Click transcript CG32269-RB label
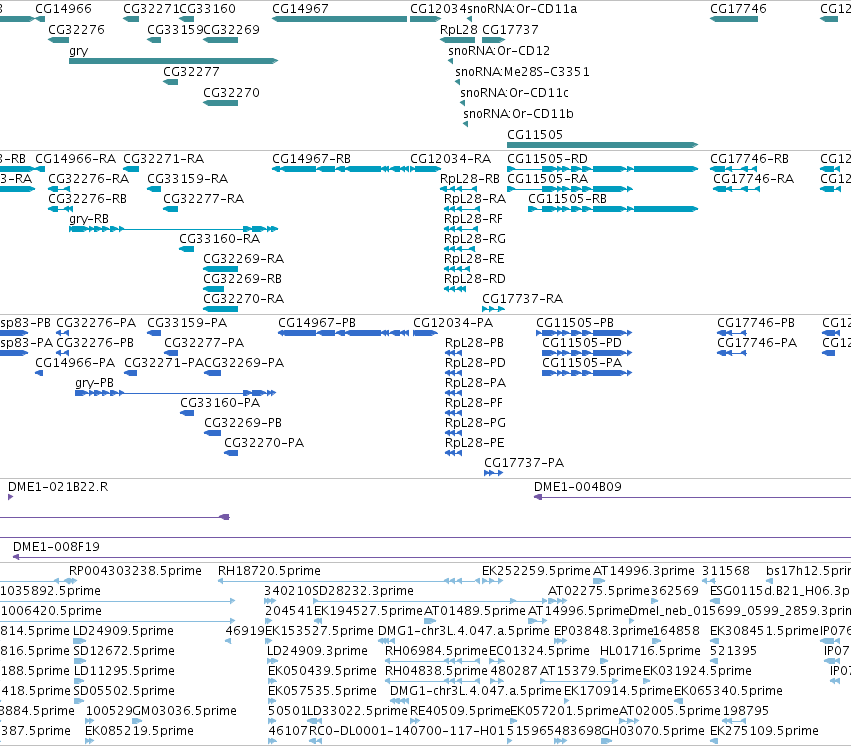 (243, 279)
